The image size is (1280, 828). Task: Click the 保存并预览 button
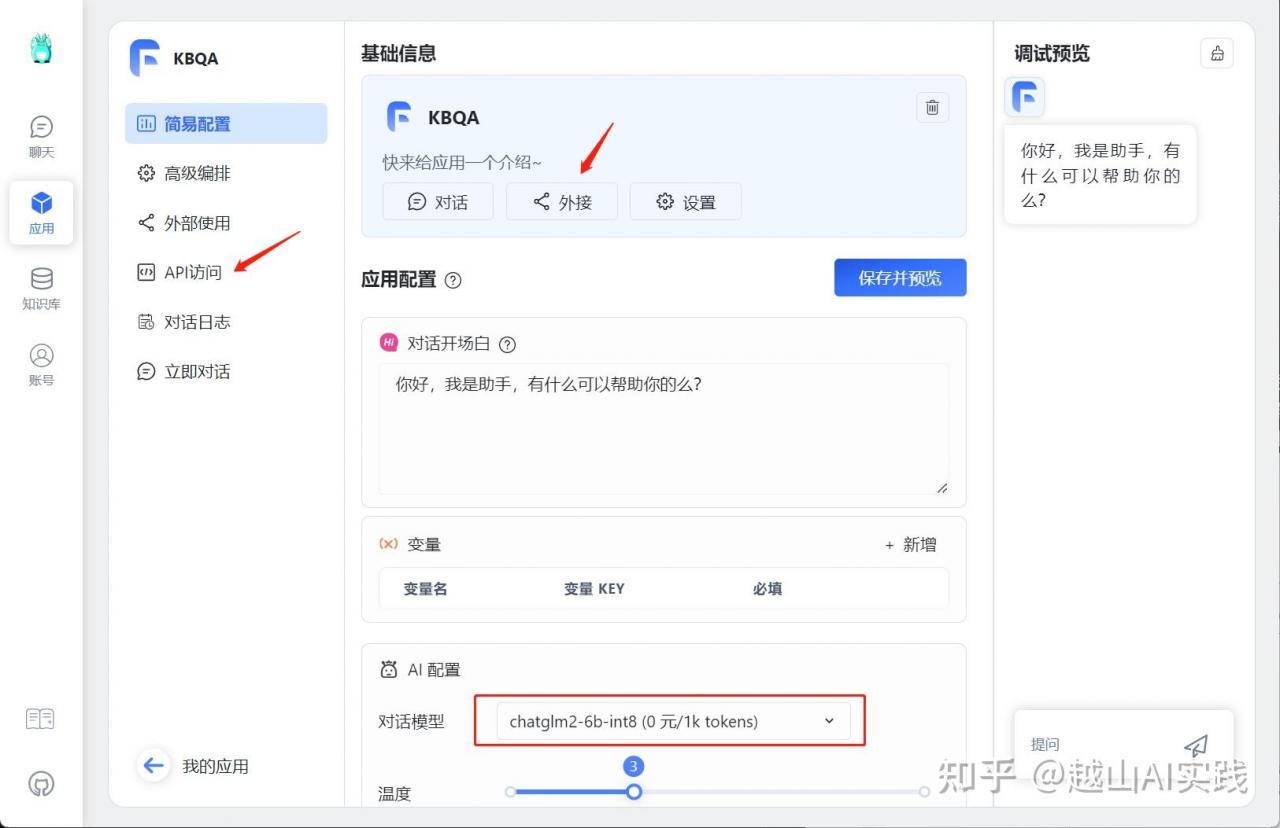coord(900,278)
